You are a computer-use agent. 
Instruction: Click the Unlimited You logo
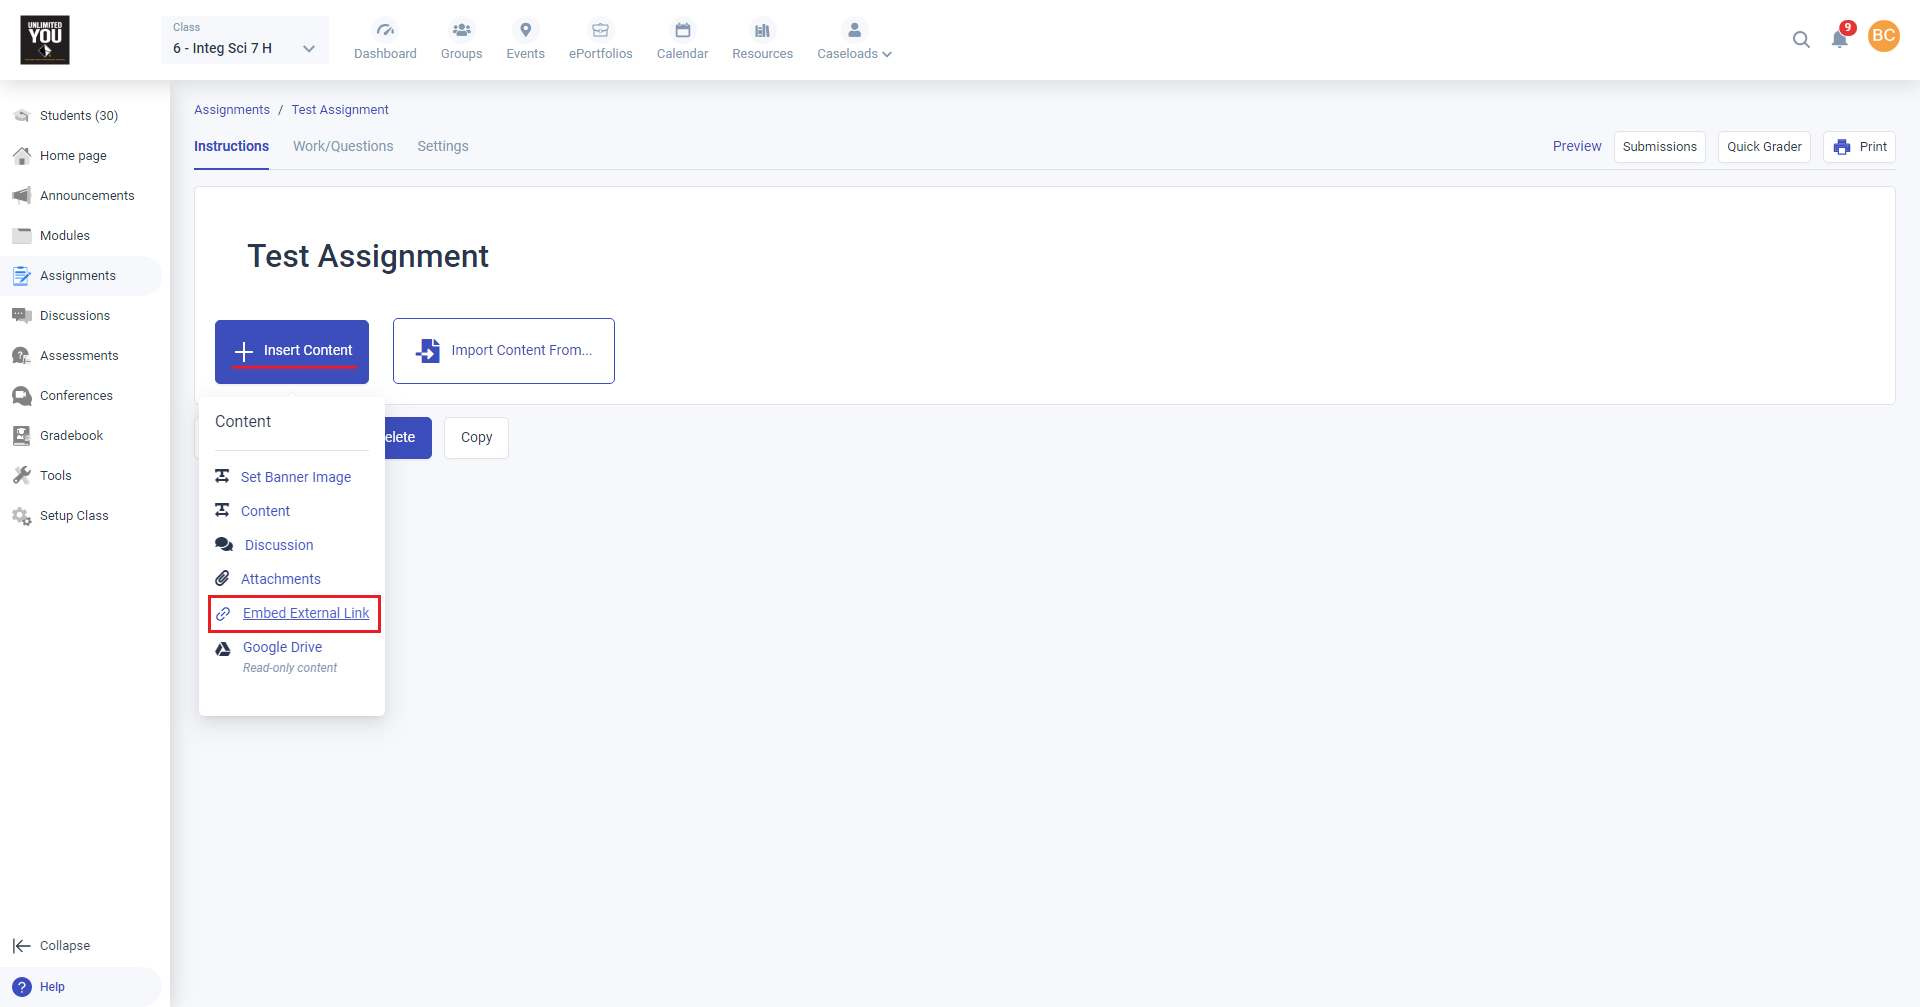pos(45,40)
